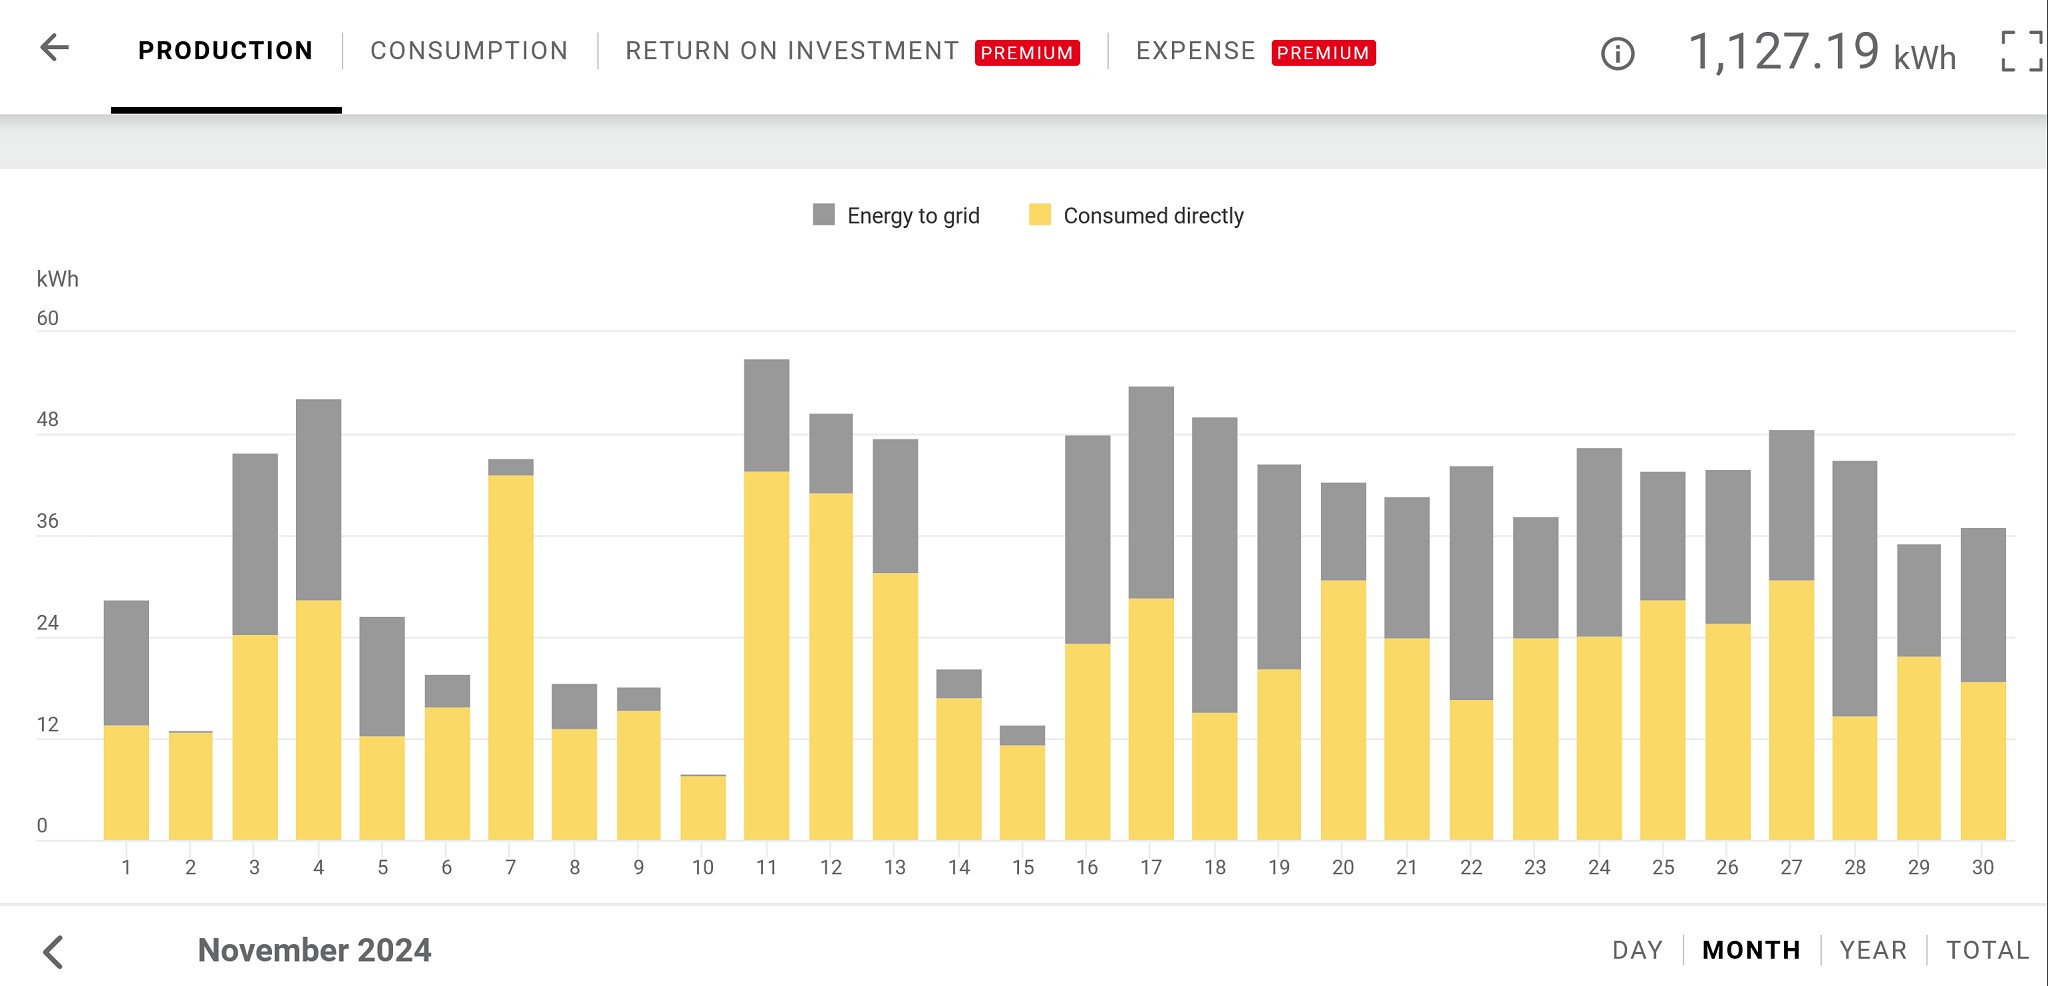This screenshot has width=2048, height=986.
Task: Switch the time range to YEAR
Action: (1873, 950)
